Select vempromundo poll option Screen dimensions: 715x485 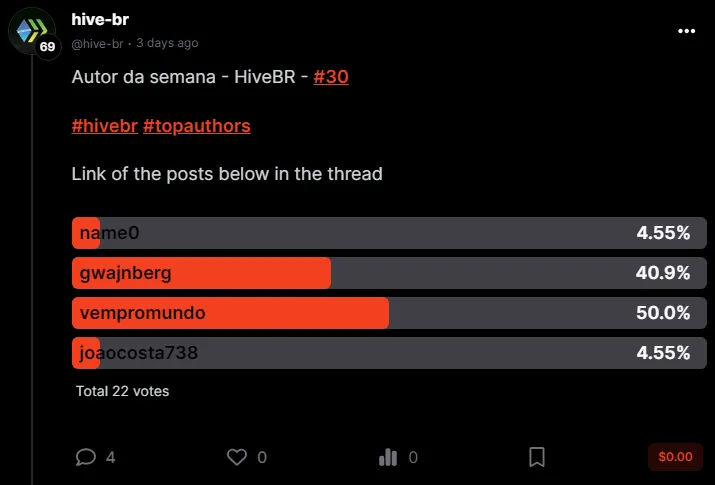pos(389,313)
